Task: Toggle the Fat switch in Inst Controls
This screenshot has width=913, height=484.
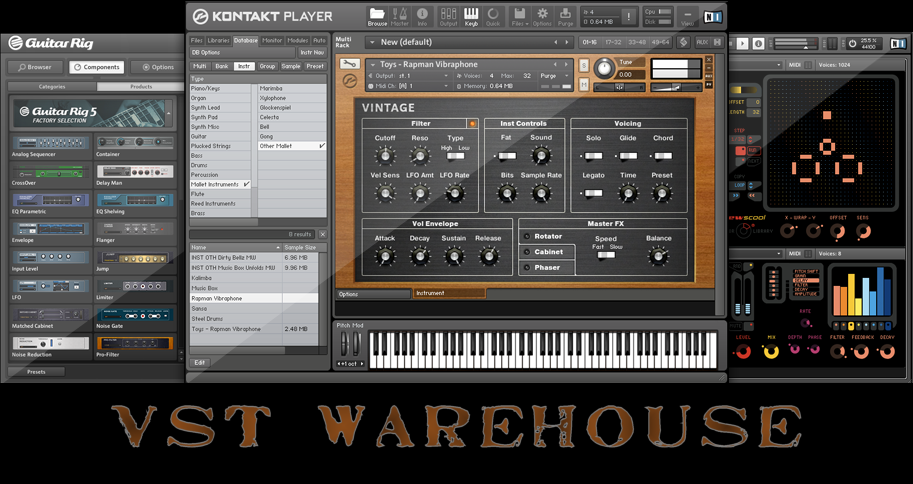Action: [x=507, y=156]
